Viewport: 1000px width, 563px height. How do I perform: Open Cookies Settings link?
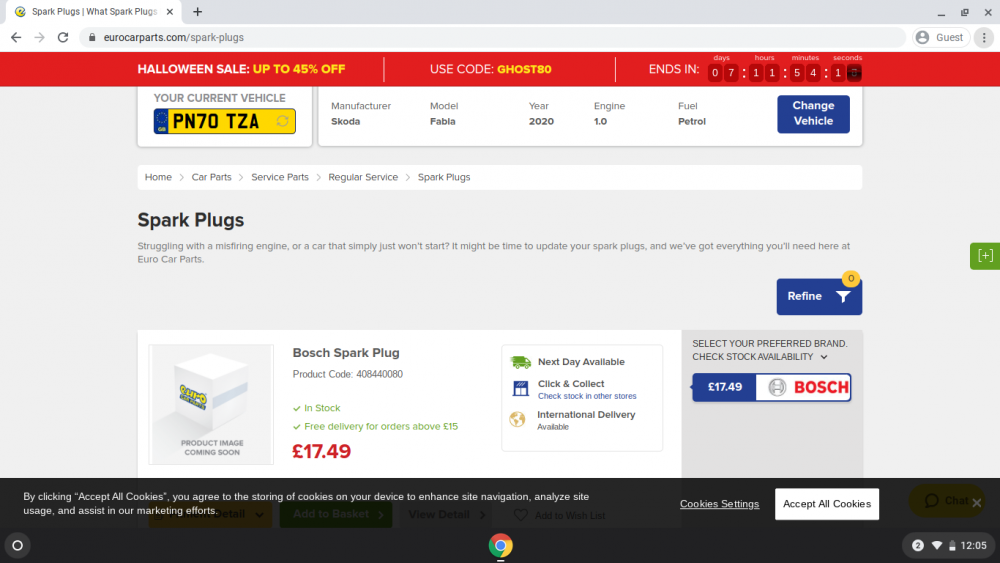tap(719, 504)
